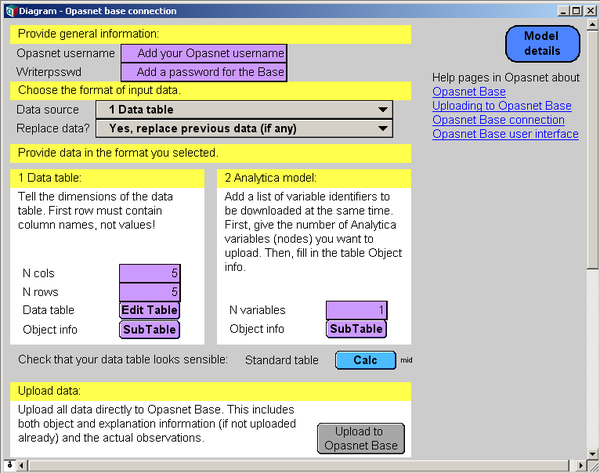Click the vertical scrollbar up arrow
This screenshot has height=473, width=600.
coord(592,25)
